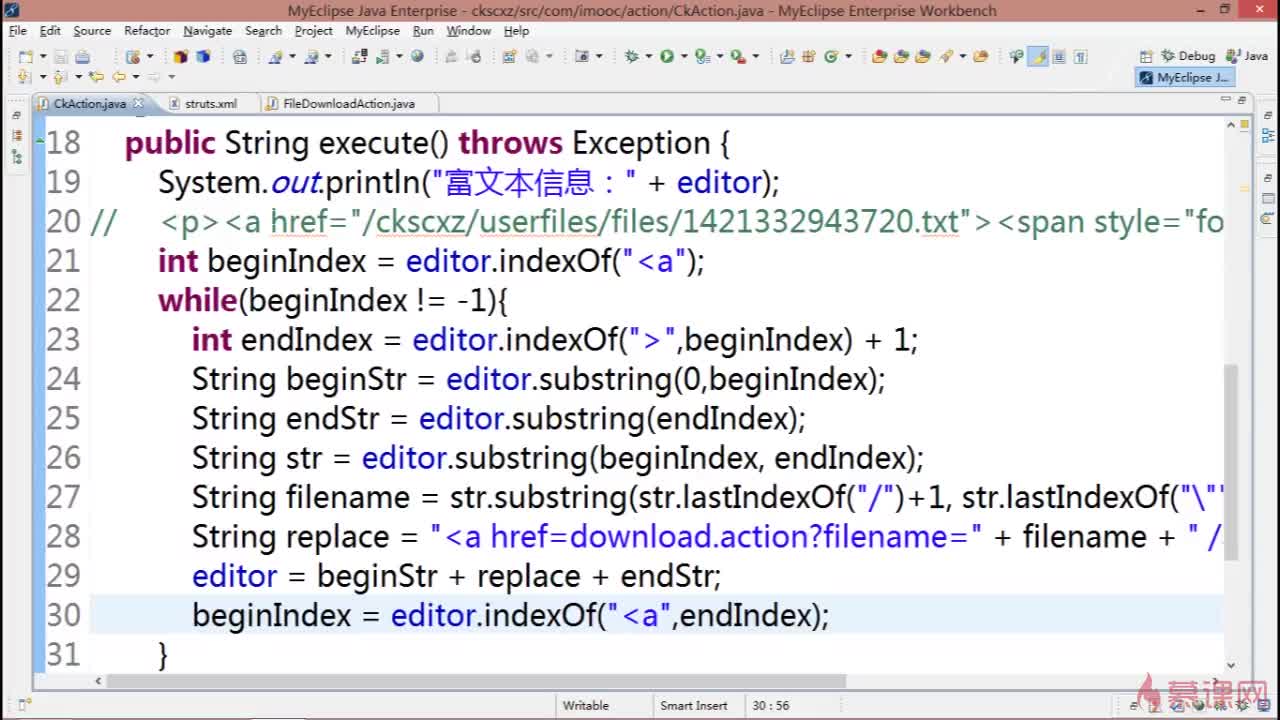Open the New Java Class dropdown arrow
Screen dimensions: 1280x720
click(x=849, y=56)
